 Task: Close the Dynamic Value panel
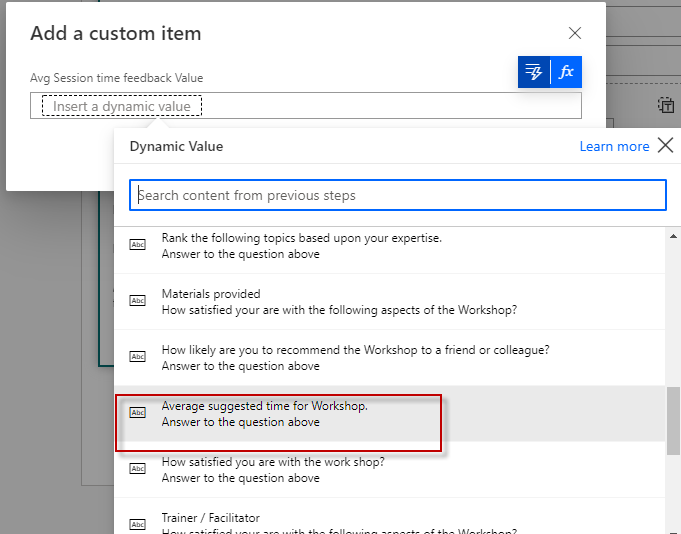665,146
